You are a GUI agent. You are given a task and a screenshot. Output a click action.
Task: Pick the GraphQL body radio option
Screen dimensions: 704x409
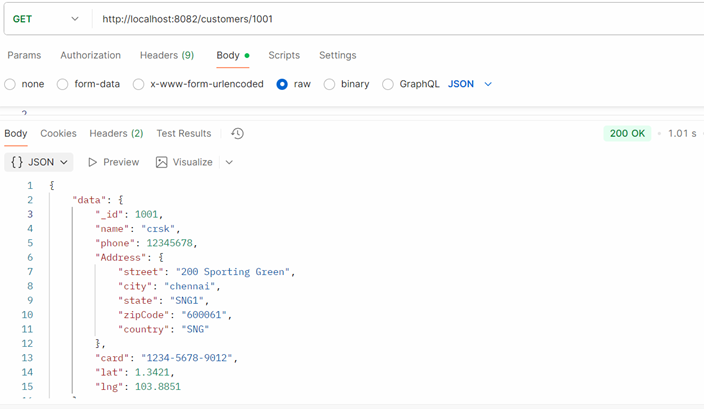(388, 84)
